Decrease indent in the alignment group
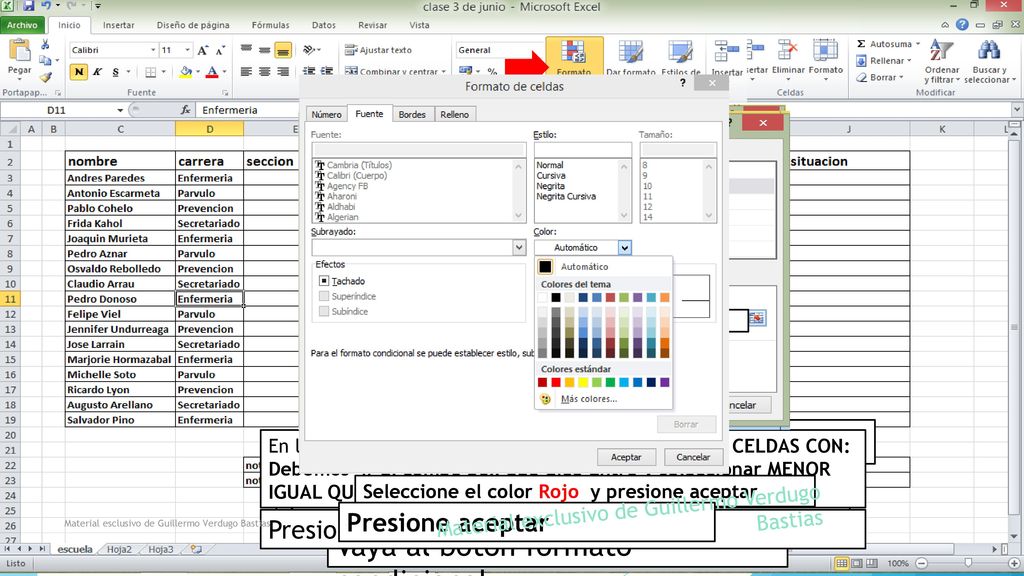The width and height of the screenshot is (1024, 576). click(x=309, y=71)
